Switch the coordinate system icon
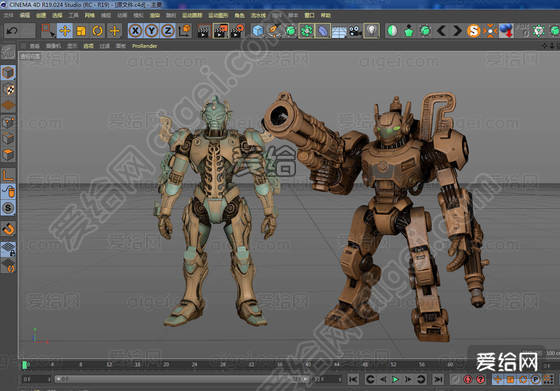The height and width of the screenshot is (391, 560). pos(185,31)
